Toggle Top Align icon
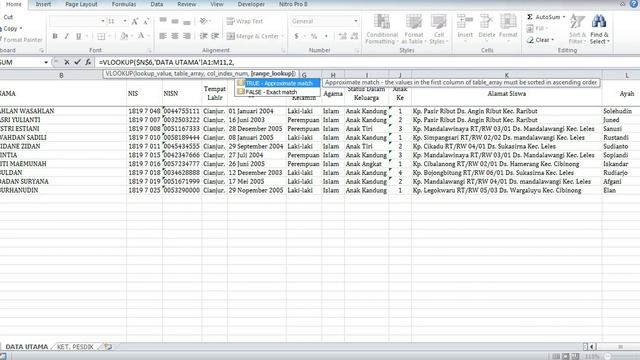The height and width of the screenshot is (360, 640). tap(163, 21)
